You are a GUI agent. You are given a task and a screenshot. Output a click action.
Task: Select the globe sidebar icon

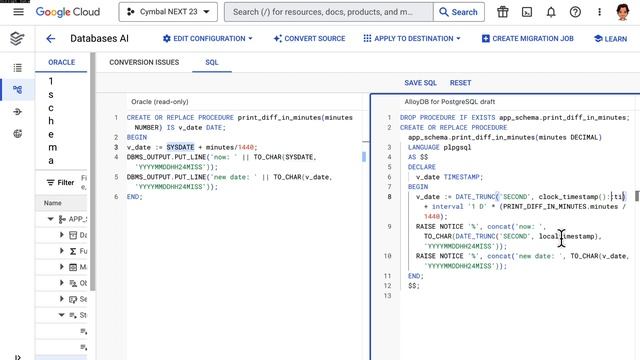pos(17,133)
